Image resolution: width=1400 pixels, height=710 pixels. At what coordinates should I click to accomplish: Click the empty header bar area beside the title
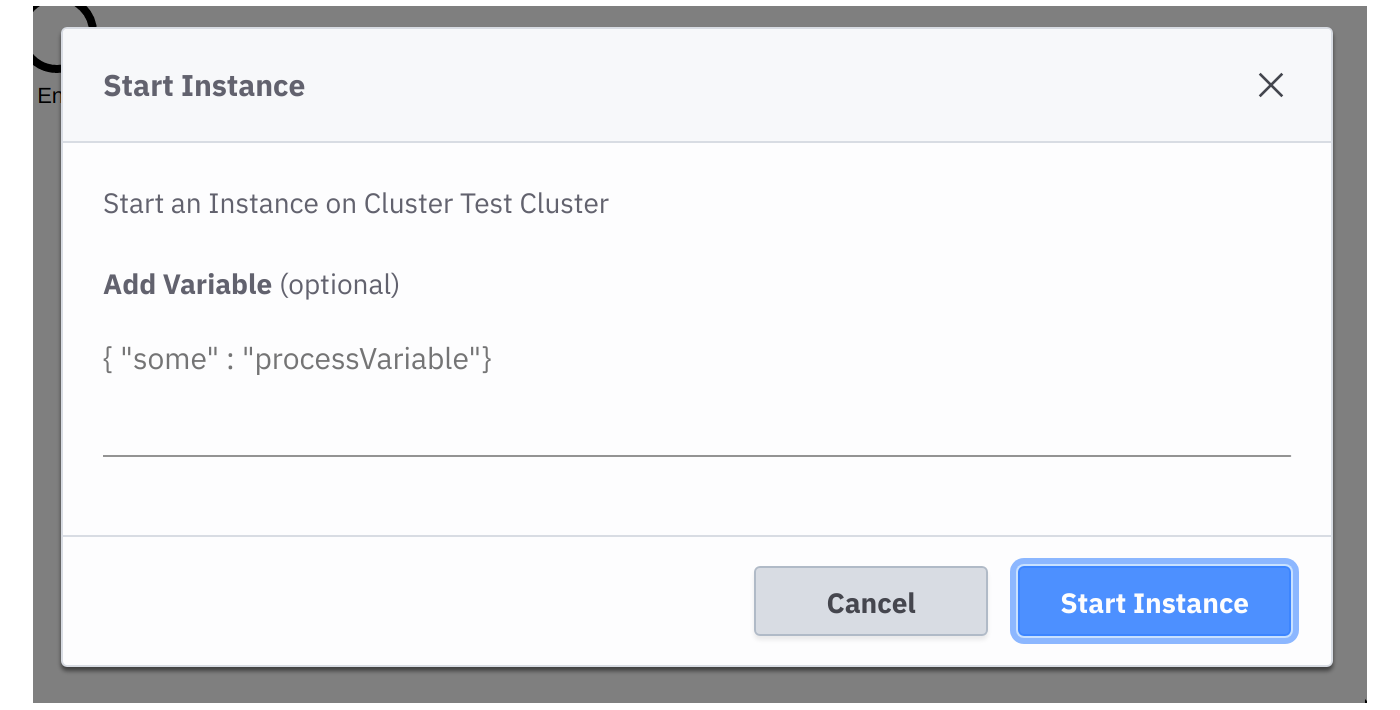780,86
